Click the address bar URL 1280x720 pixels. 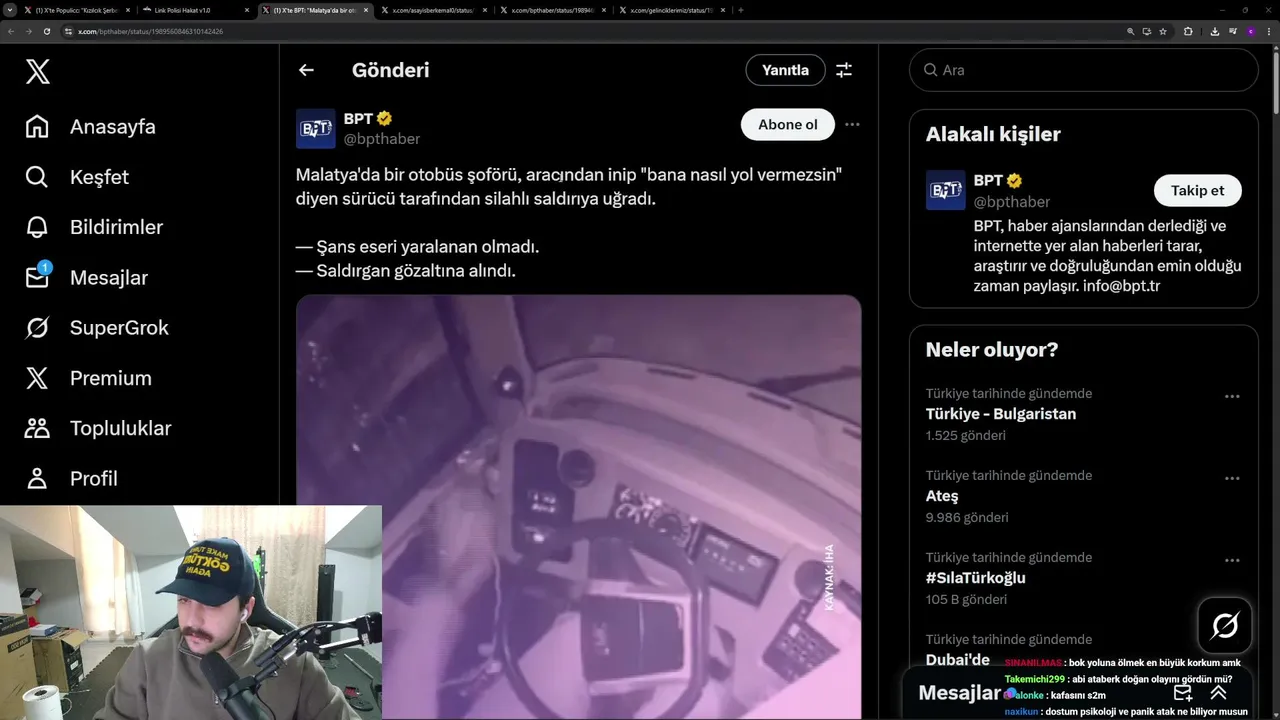[x=150, y=31]
